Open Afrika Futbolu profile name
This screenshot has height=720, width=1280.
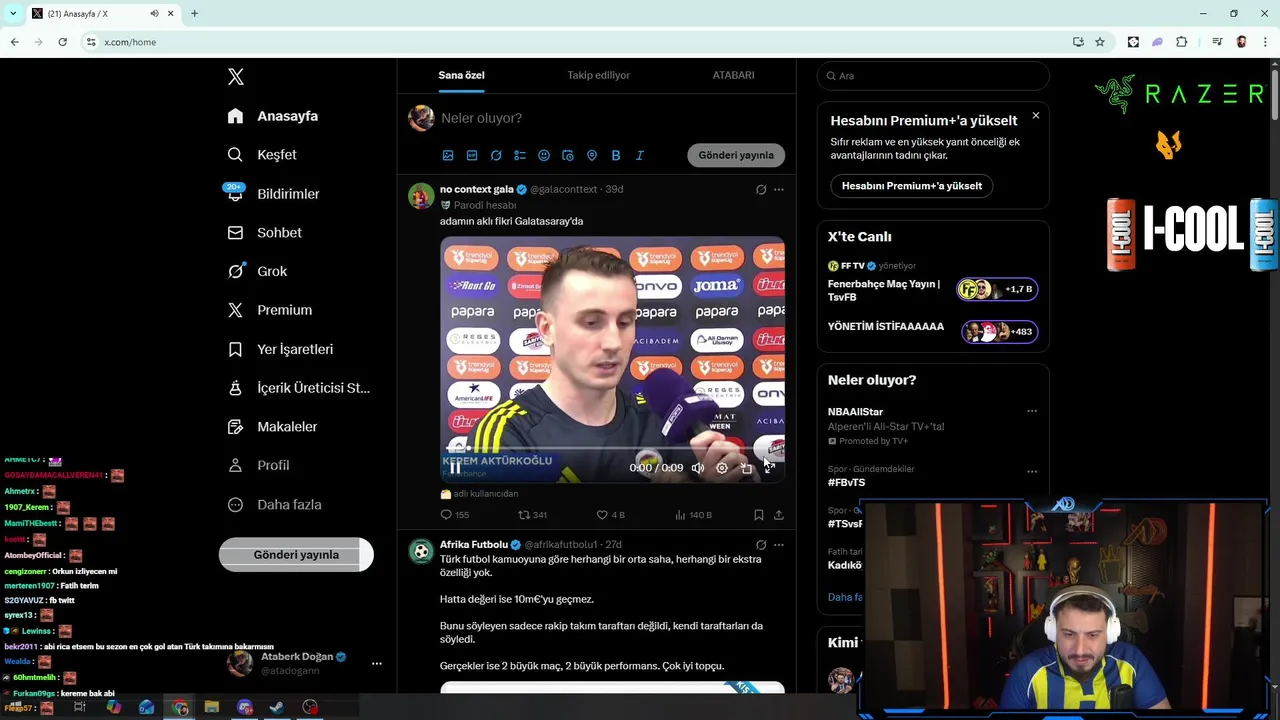point(474,545)
